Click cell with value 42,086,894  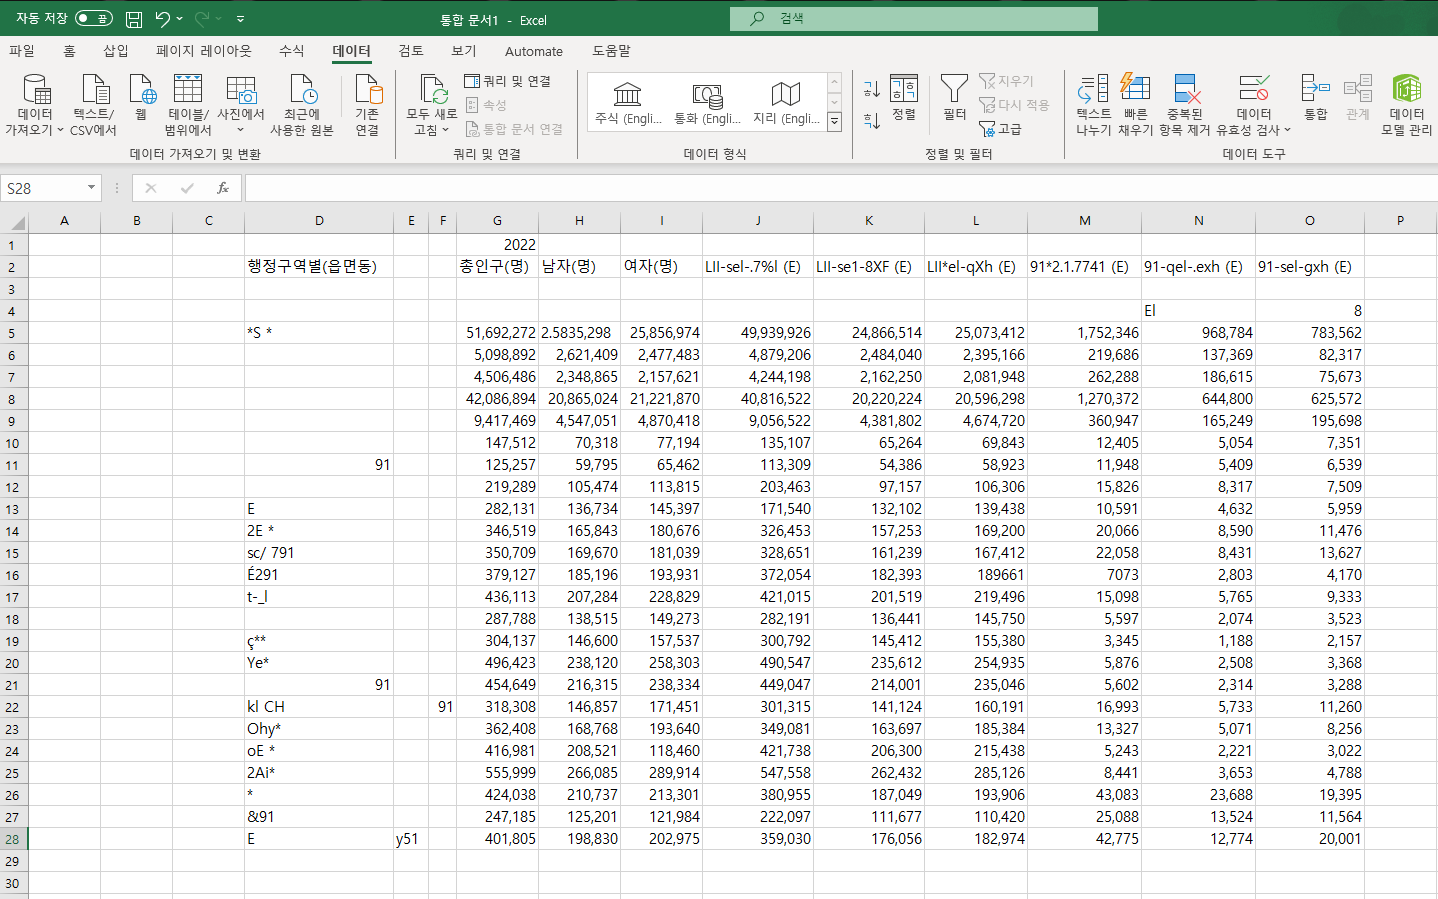tap(497, 398)
